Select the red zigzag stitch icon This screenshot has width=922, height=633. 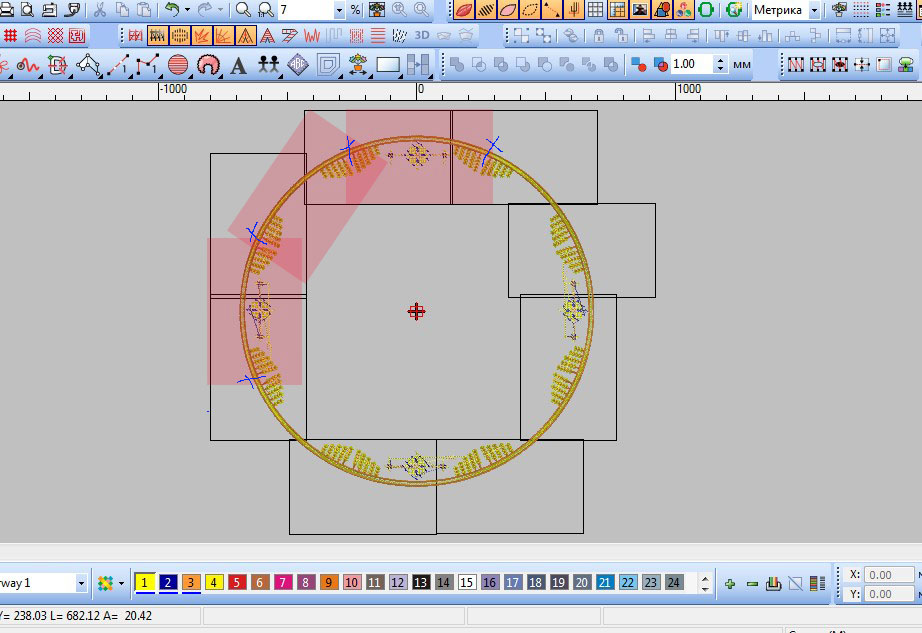pyautogui.click(x=312, y=36)
